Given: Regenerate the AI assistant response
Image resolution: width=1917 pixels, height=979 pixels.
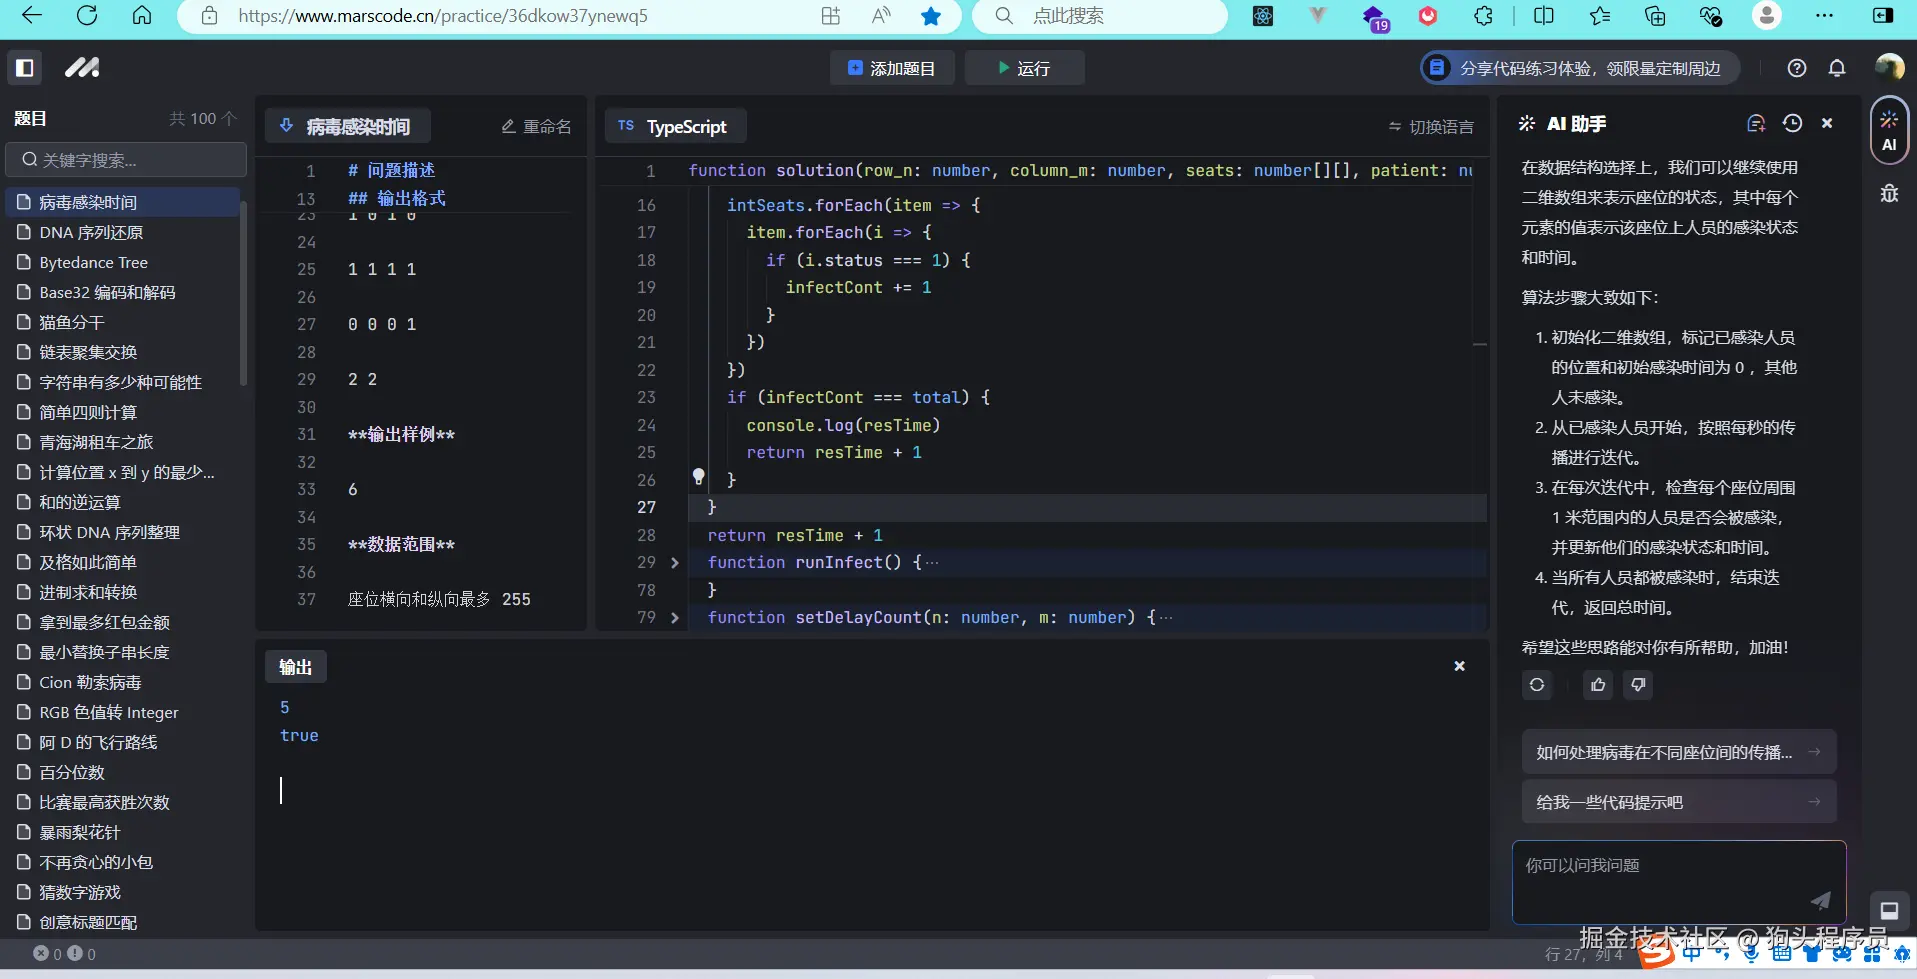Looking at the screenshot, I should coord(1537,685).
